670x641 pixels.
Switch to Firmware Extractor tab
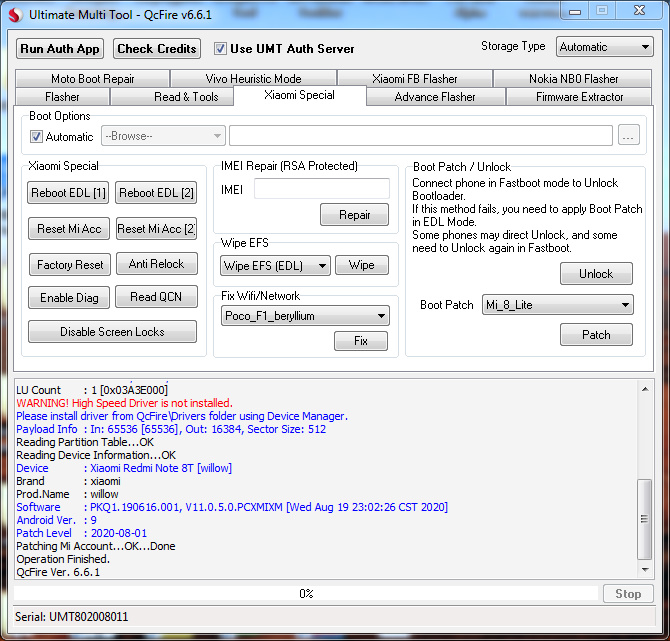point(579,97)
